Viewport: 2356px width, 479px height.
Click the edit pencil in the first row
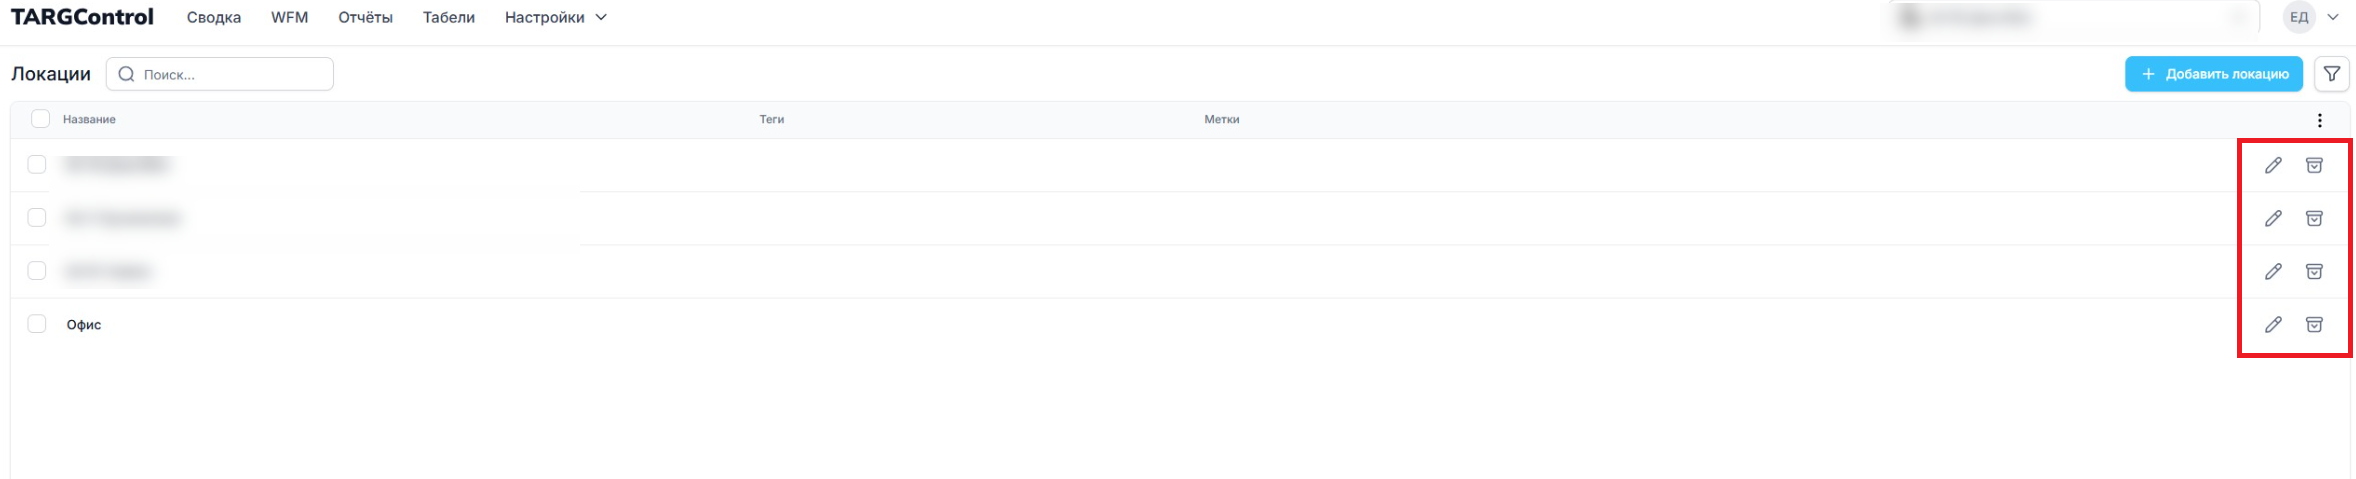[2273, 165]
